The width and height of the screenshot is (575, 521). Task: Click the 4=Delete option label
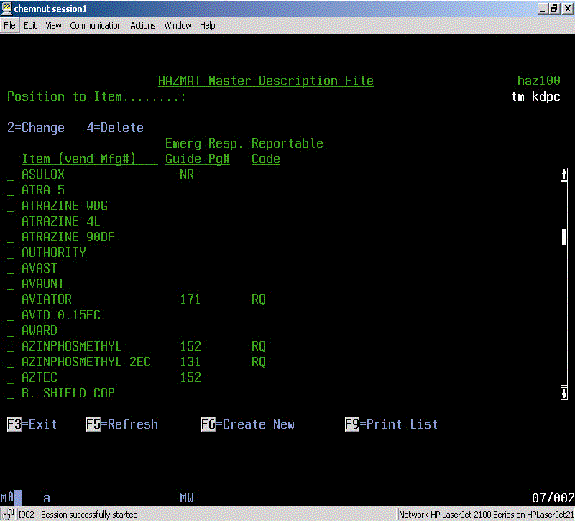pyautogui.click(x=115, y=128)
